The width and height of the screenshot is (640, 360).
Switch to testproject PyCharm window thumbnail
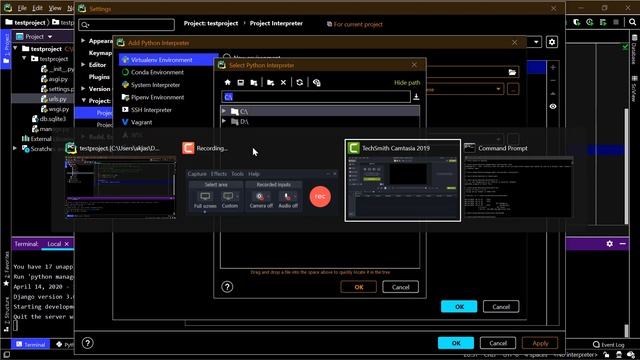tap(120, 180)
